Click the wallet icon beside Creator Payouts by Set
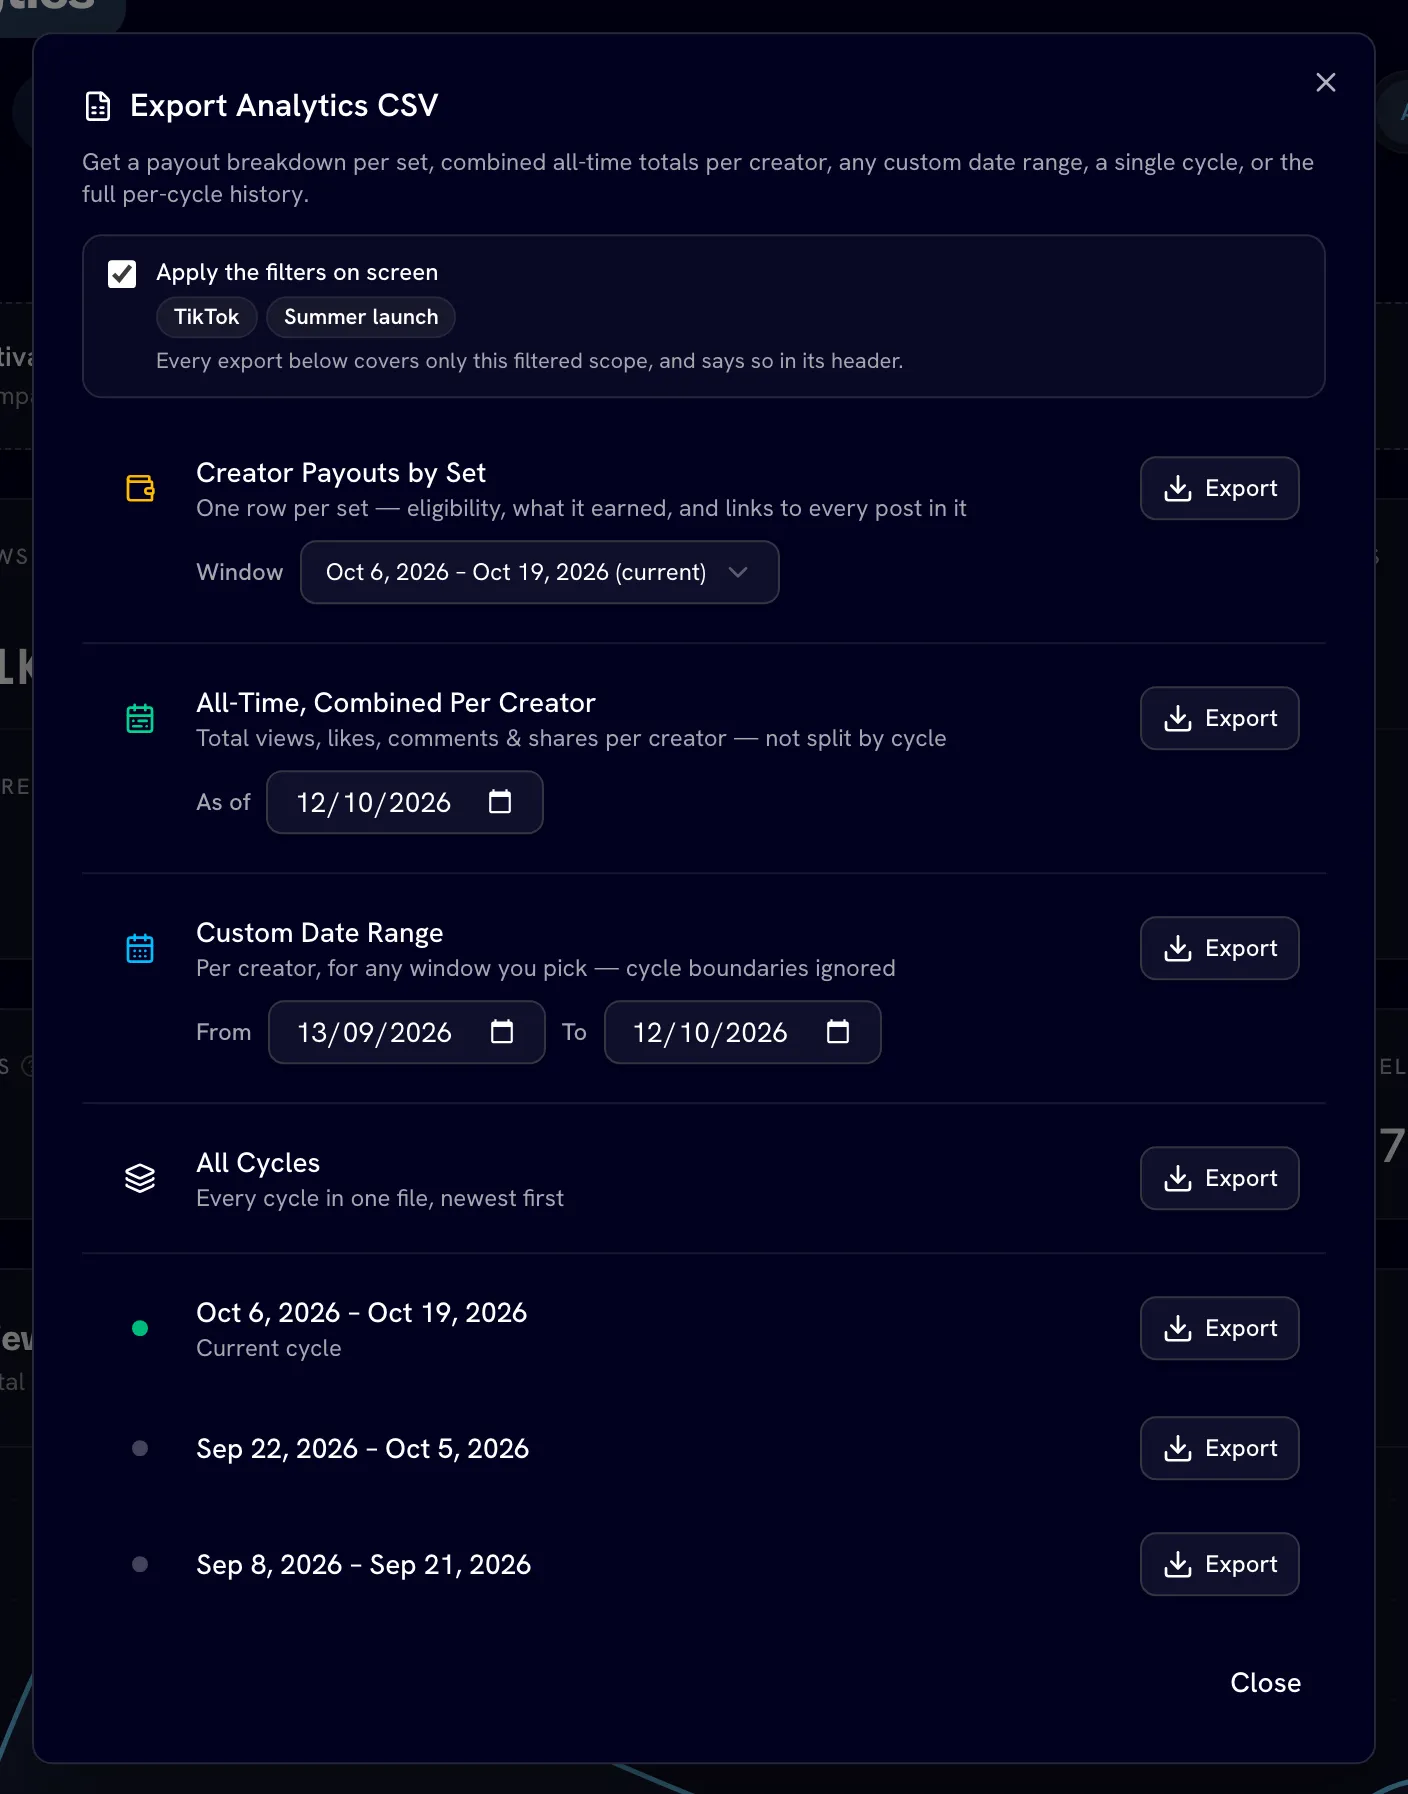The image size is (1408, 1794). pyautogui.click(x=140, y=488)
